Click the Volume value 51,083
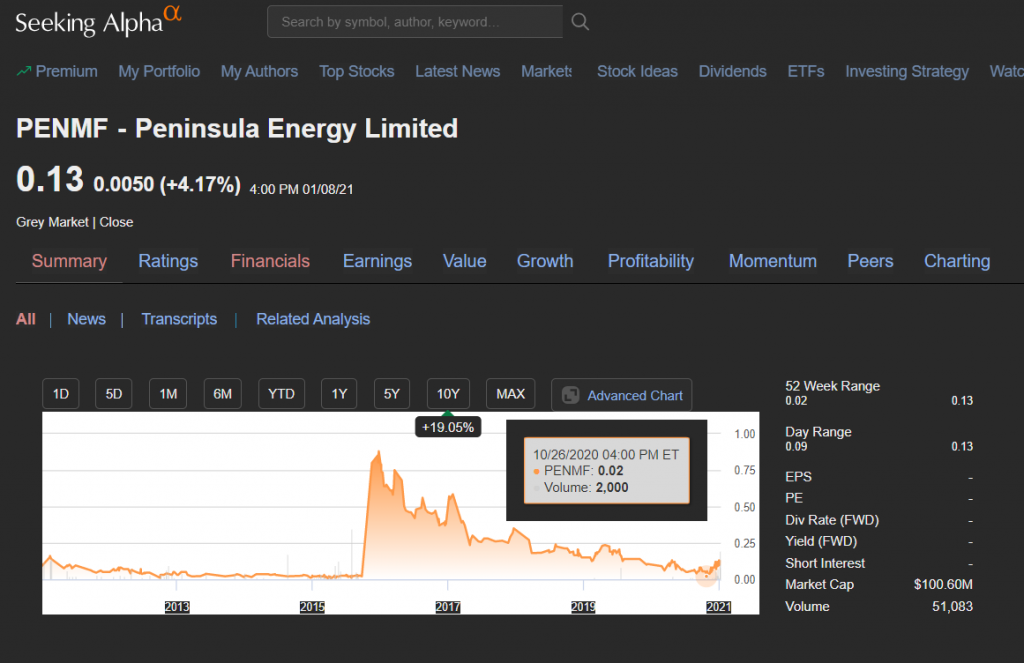Screen dimensions: 1024x663 952,607
